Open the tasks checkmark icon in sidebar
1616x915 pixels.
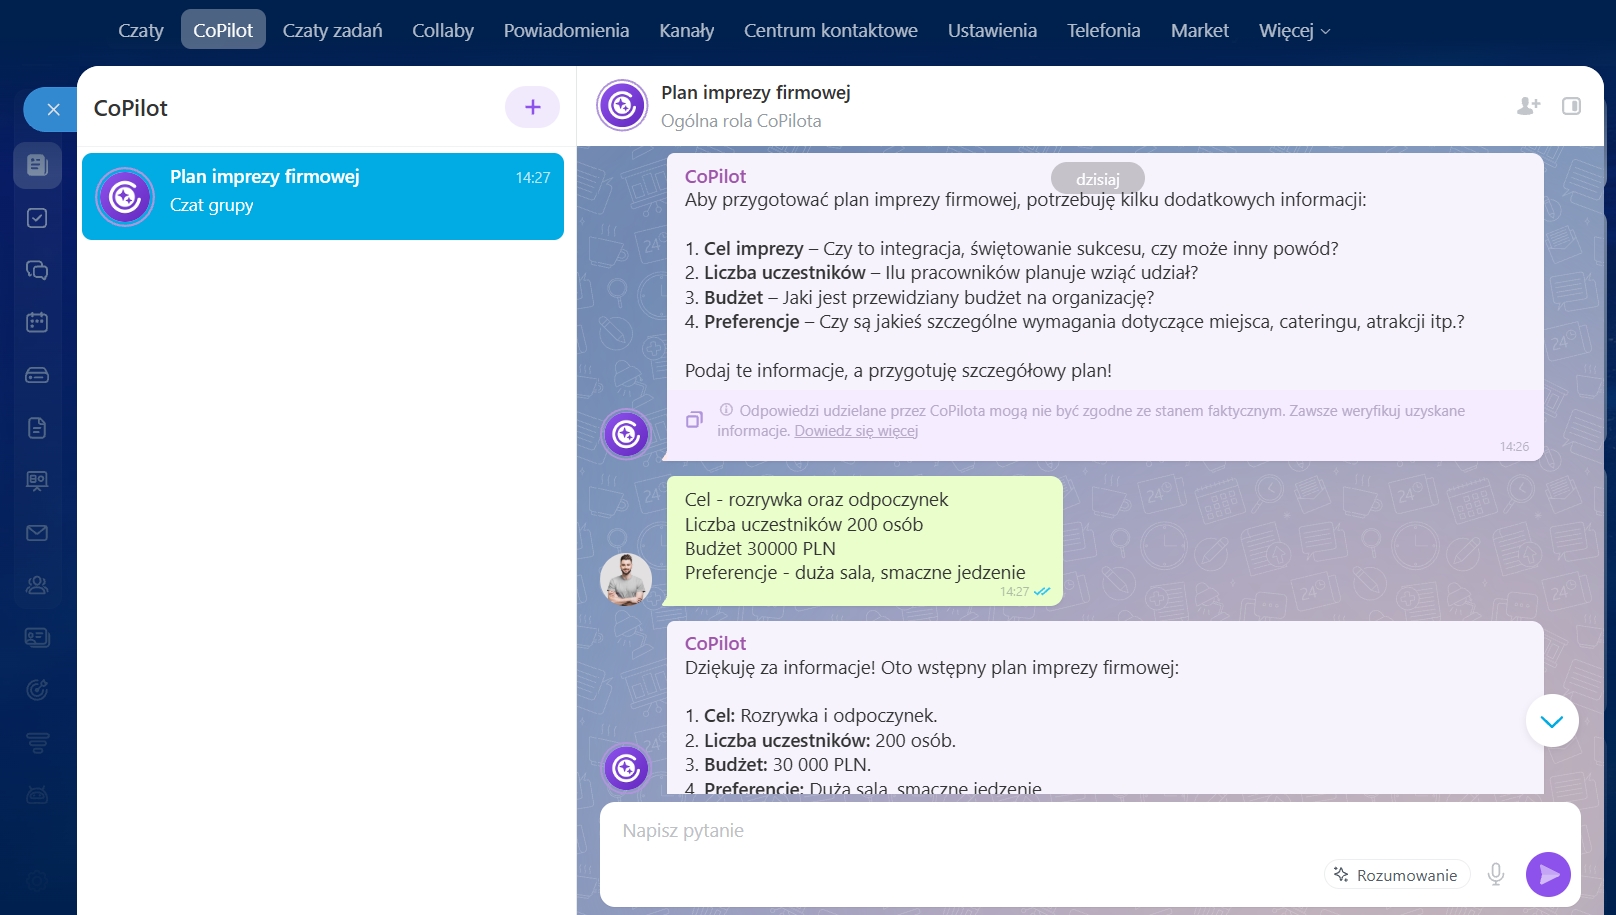click(37, 218)
